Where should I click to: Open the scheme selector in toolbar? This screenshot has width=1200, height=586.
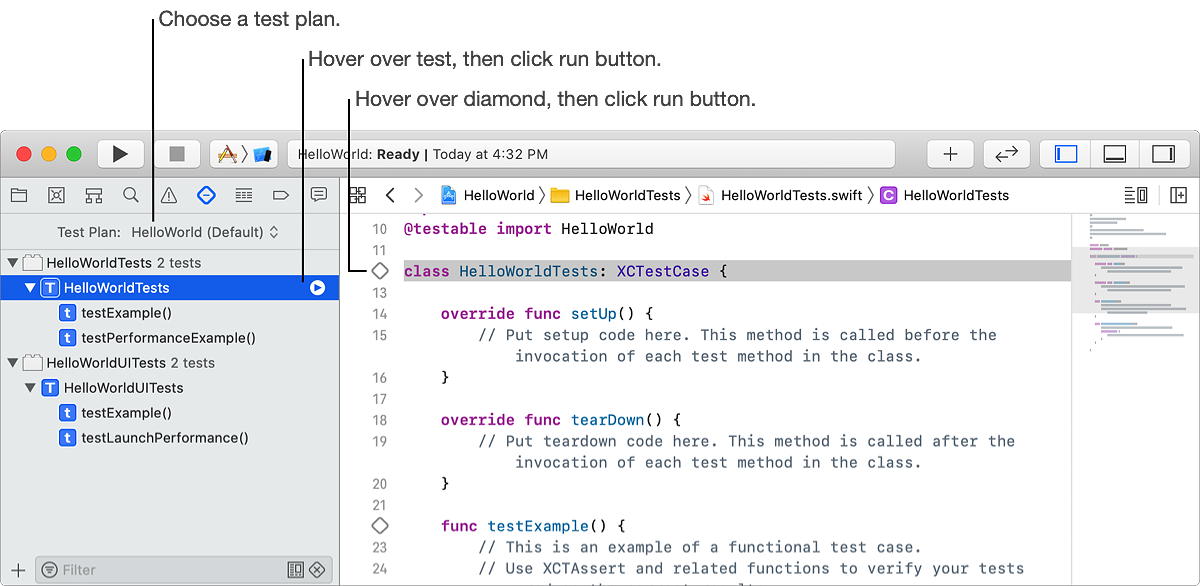244,154
